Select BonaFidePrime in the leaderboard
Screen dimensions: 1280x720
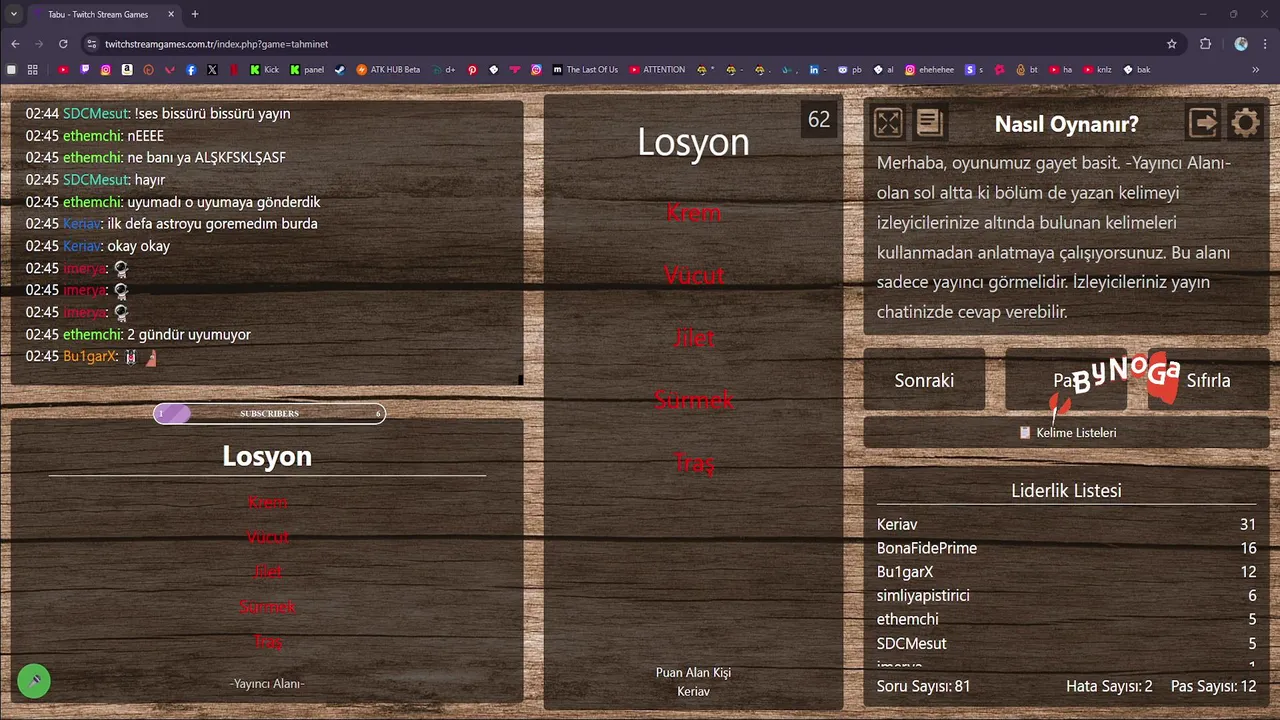[1066, 548]
